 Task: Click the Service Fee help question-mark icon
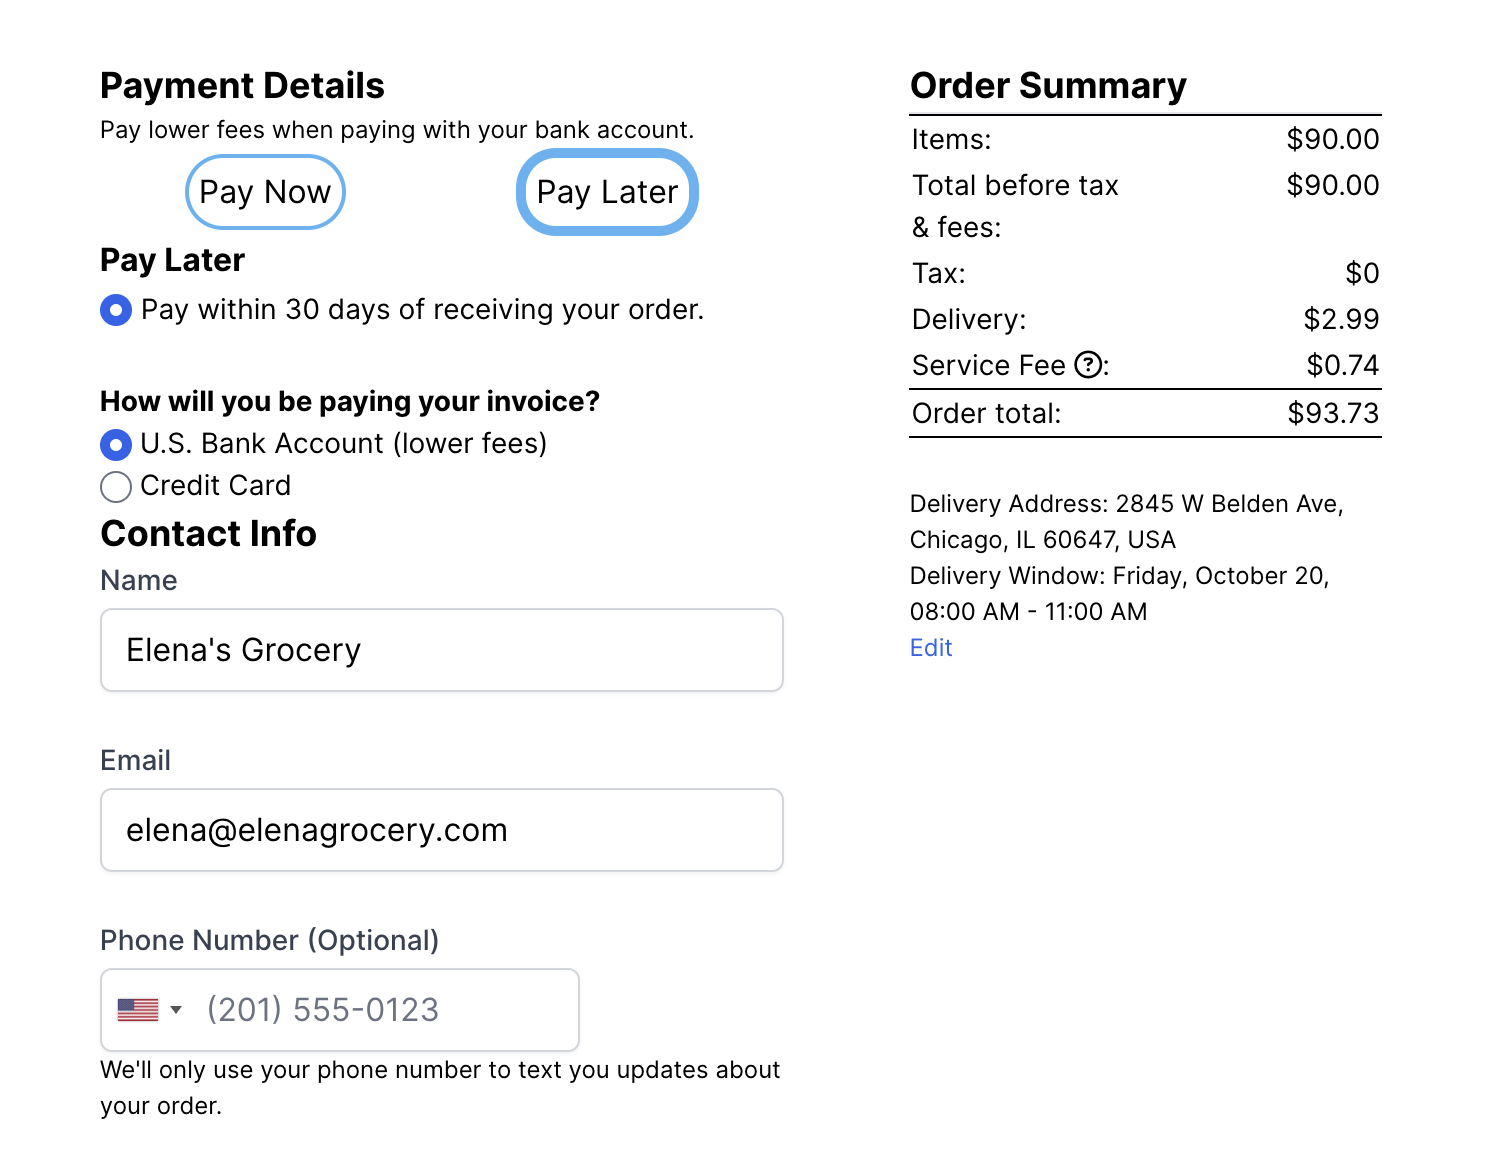click(x=1088, y=366)
